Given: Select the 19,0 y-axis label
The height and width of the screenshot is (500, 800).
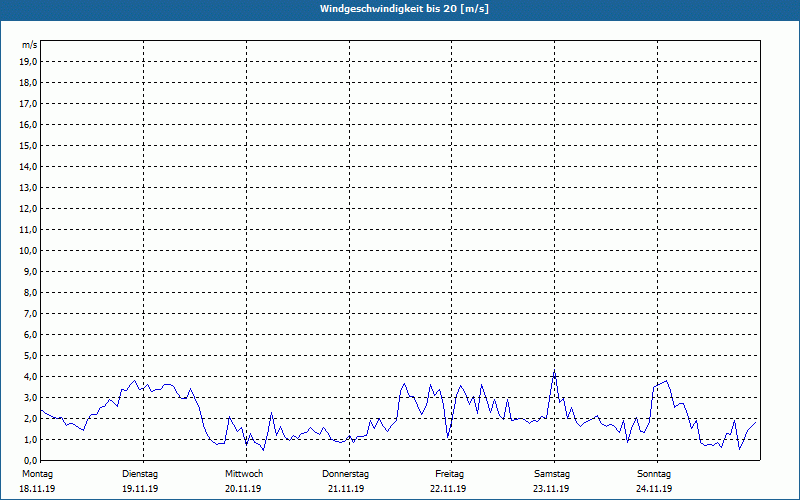Looking at the screenshot, I should (x=29, y=61).
